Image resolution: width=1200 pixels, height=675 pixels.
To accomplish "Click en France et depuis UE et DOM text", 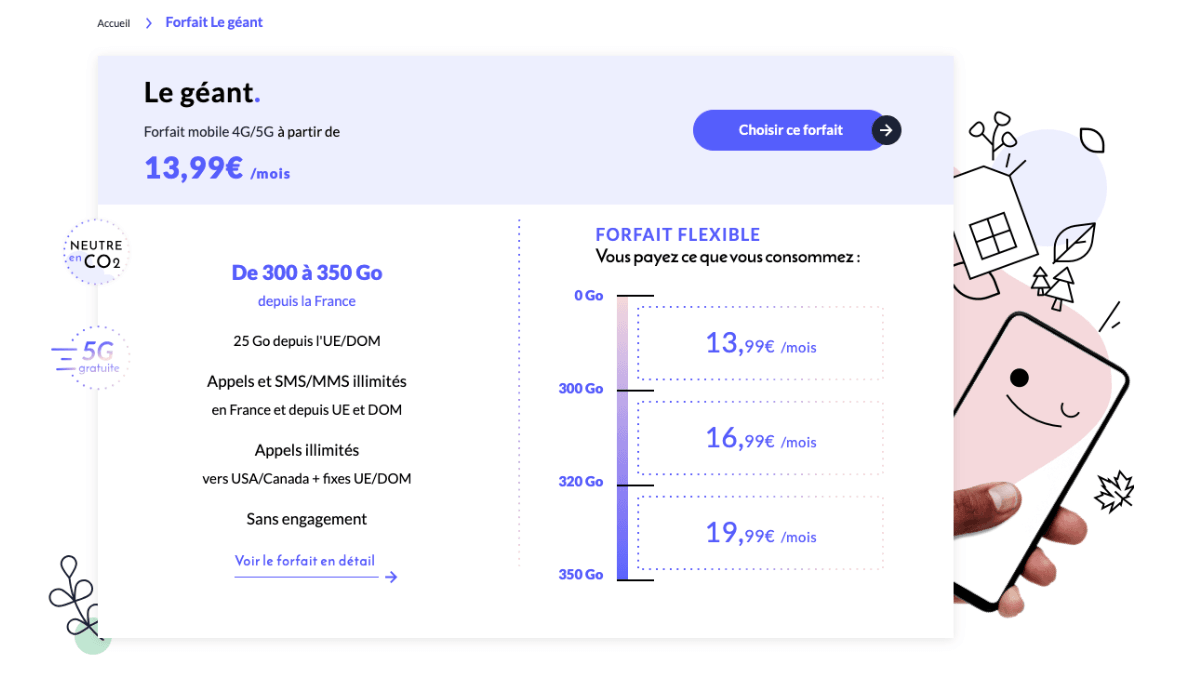I will (307, 410).
